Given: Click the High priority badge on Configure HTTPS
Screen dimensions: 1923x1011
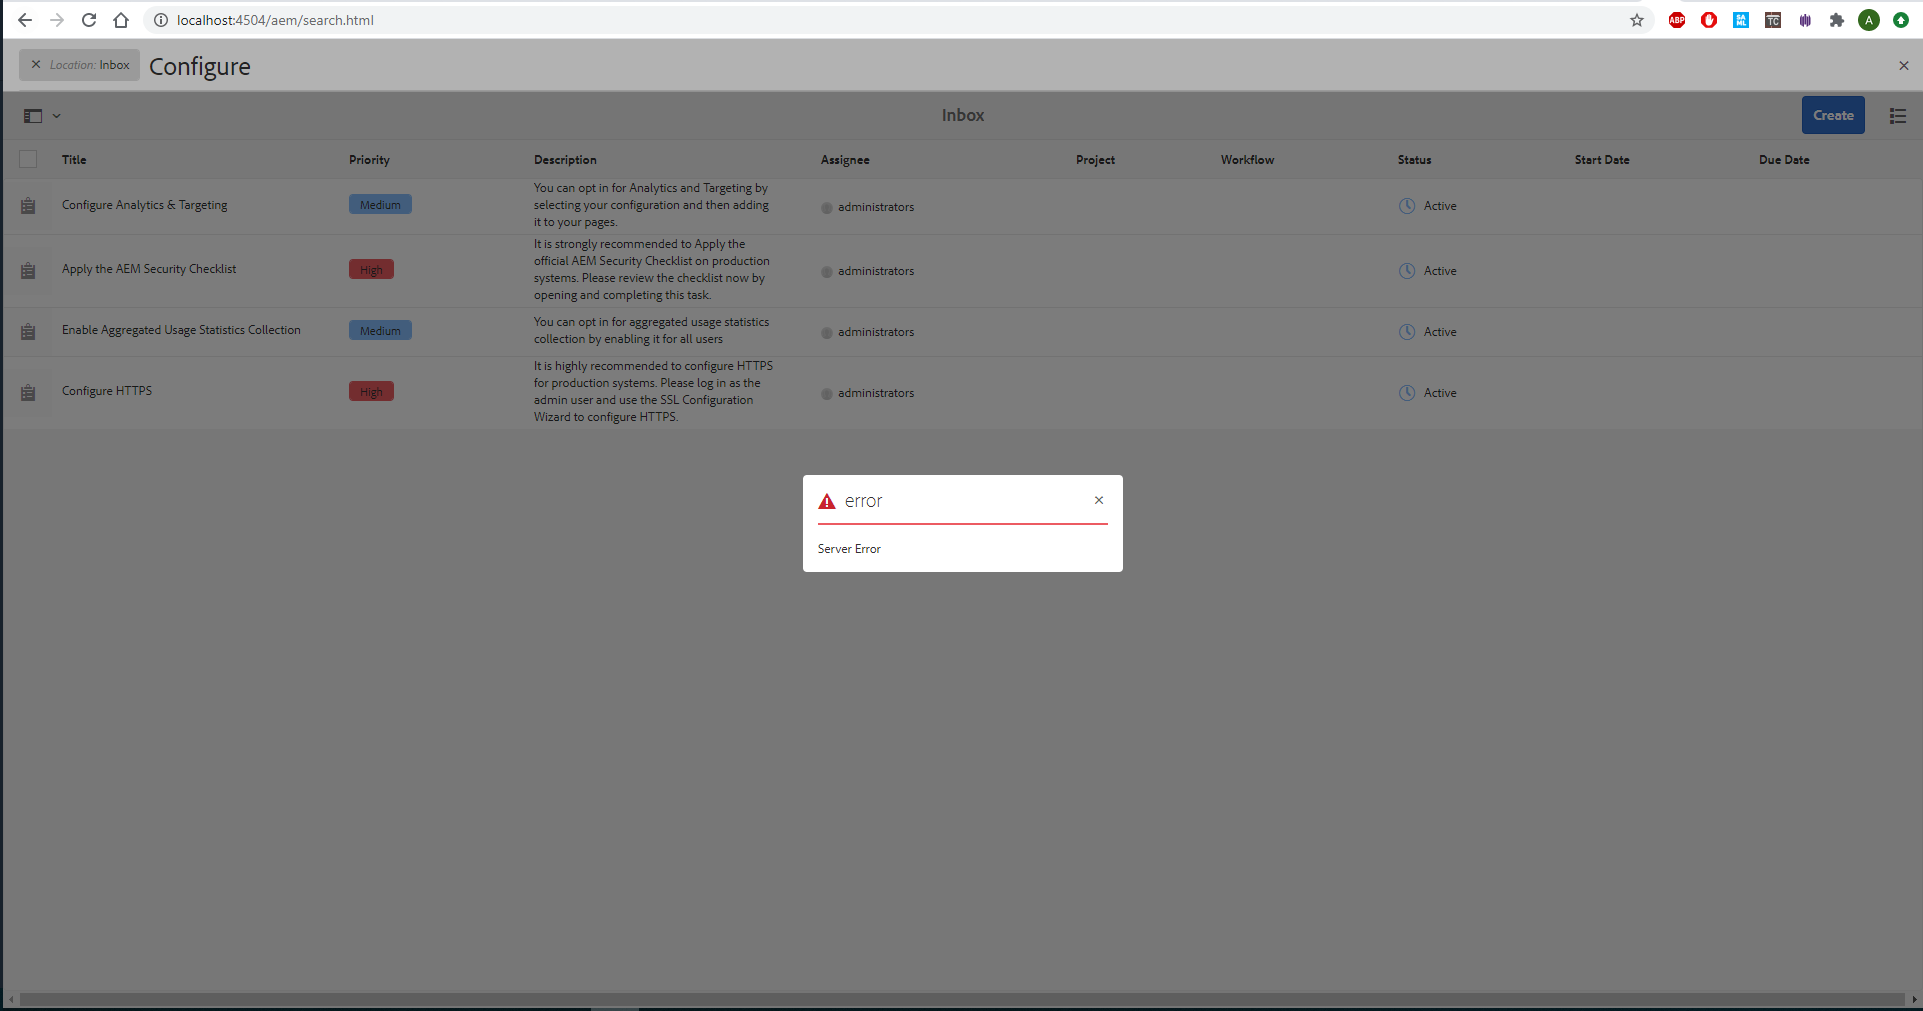Looking at the screenshot, I should (370, 390).
